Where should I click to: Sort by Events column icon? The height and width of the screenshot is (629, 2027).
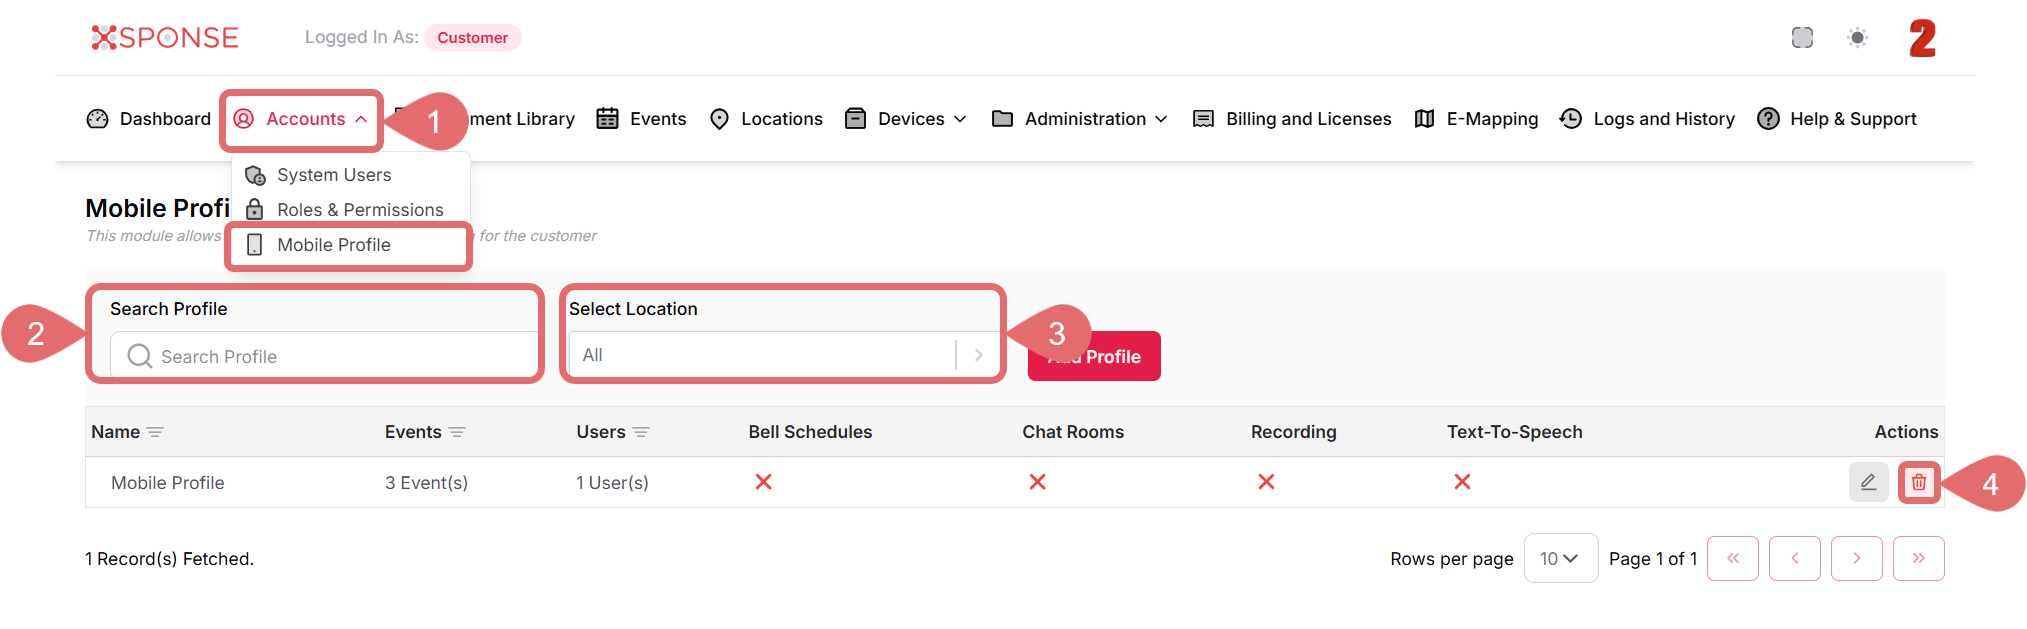click(x=457, y=432)
